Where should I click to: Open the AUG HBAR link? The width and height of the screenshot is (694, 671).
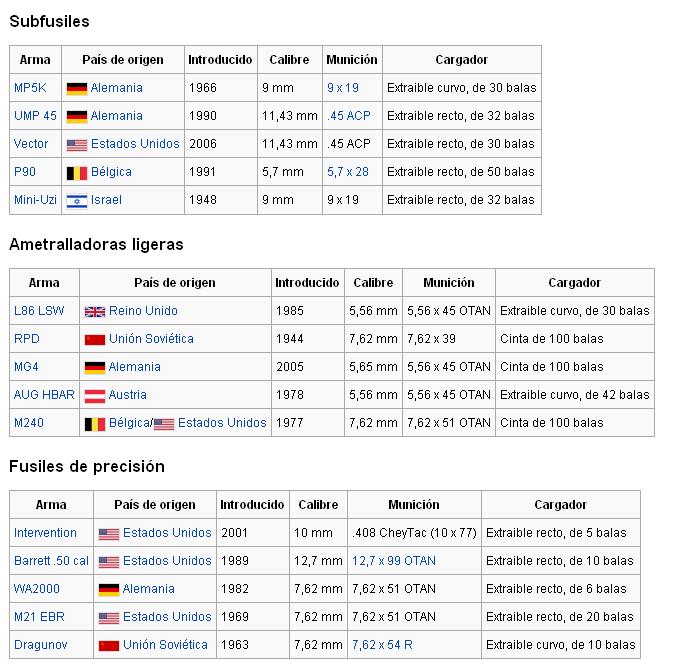pos(44,395)
